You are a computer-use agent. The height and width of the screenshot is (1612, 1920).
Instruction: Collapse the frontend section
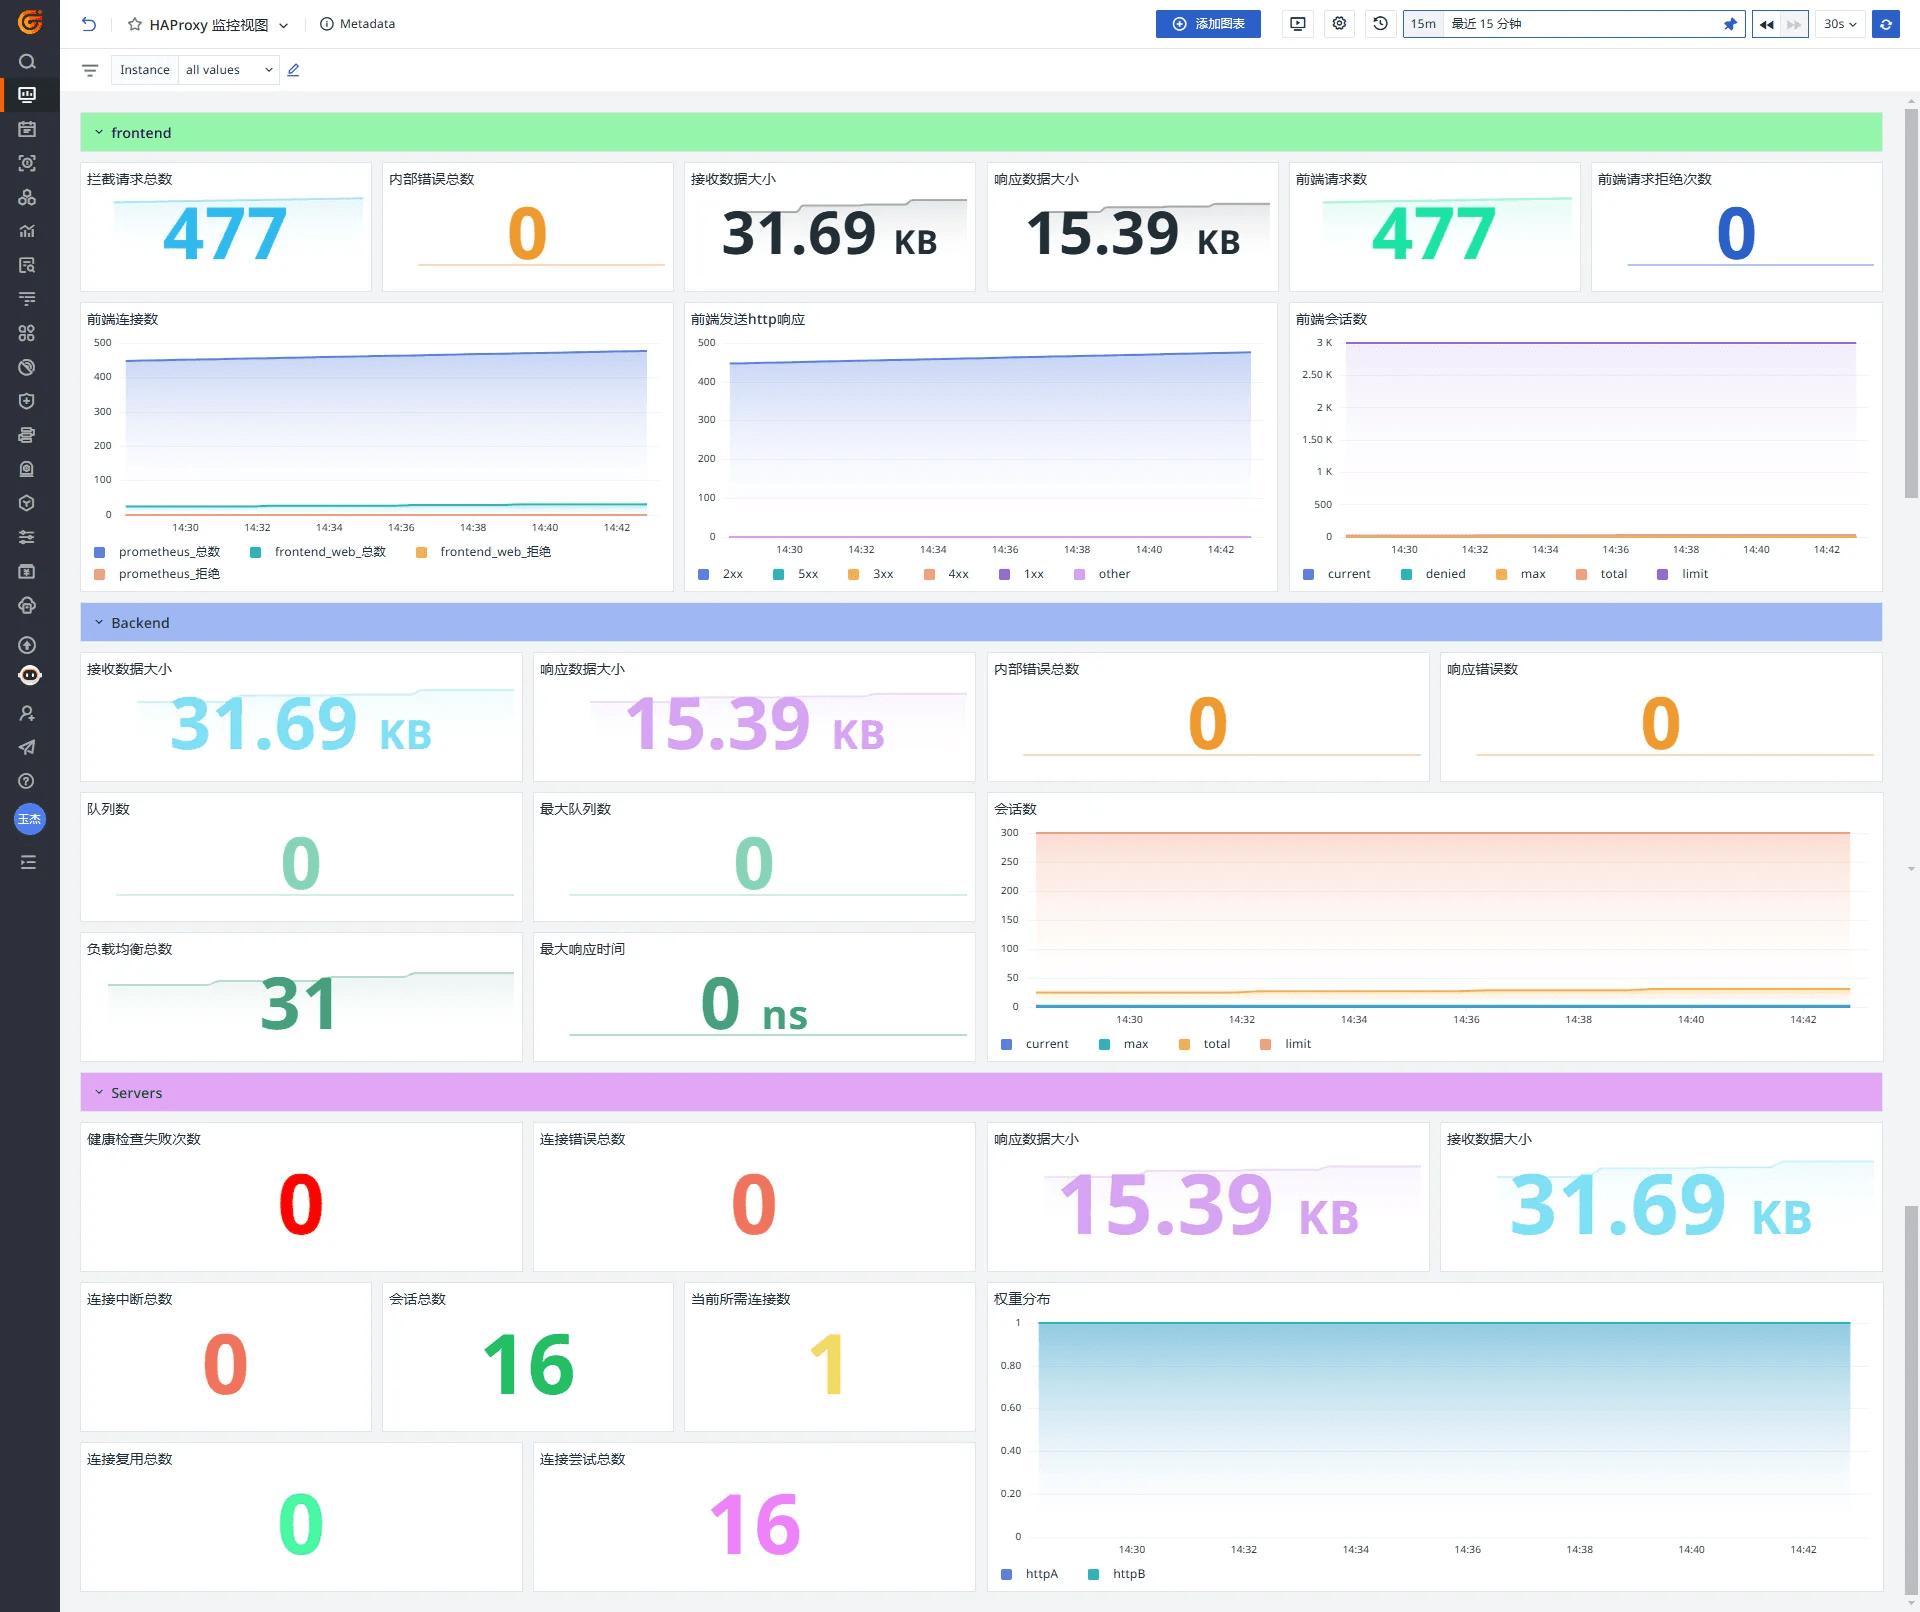click(x=99, y=133)
